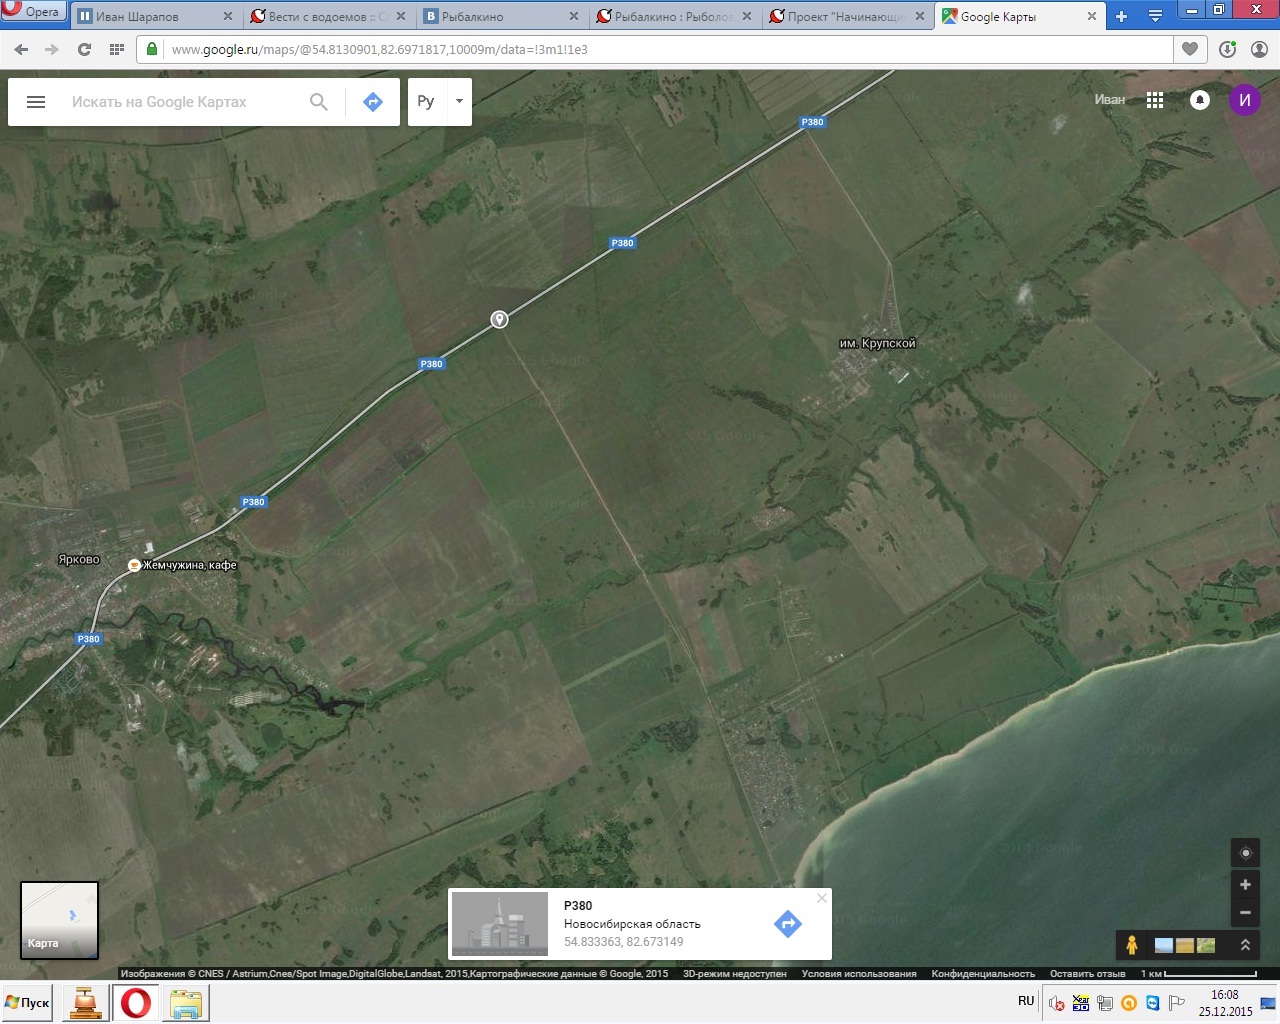Open the Условия использования link

(x=858, y=973)
